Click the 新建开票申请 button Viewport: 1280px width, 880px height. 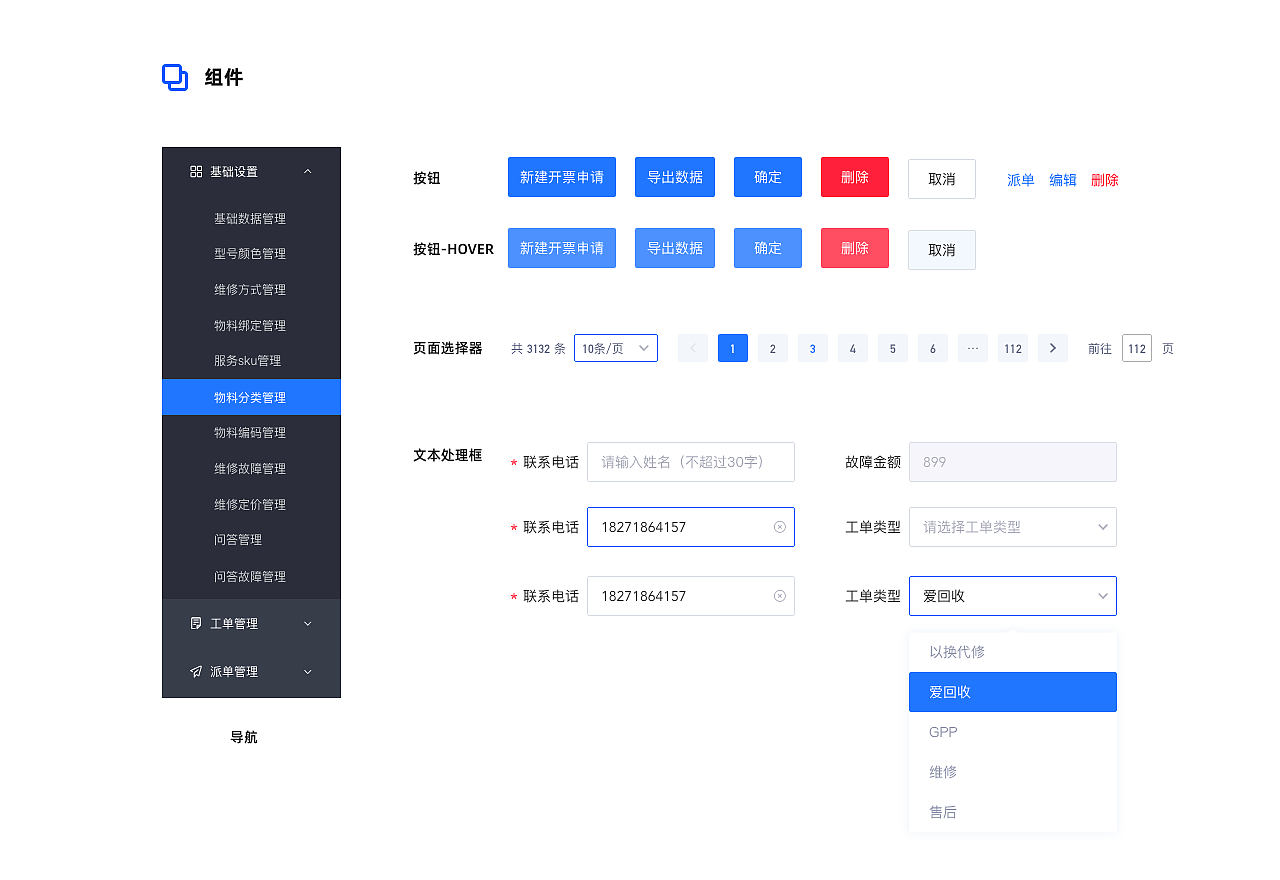click(561, 177)
